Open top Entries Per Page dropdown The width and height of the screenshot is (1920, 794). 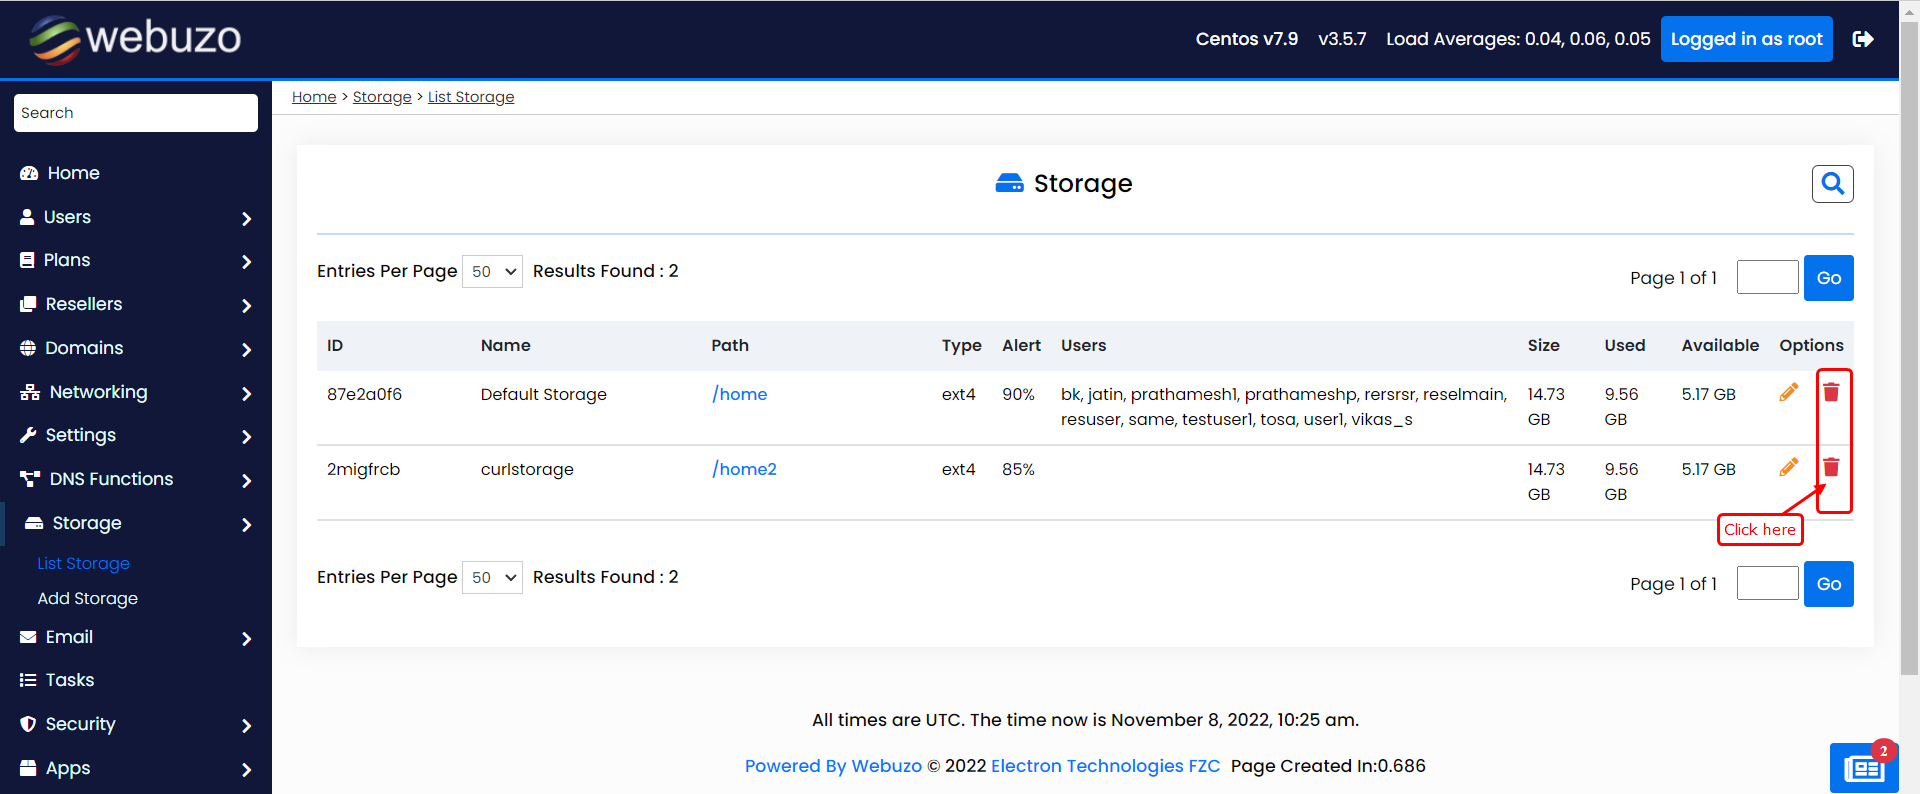click(492, 272)
